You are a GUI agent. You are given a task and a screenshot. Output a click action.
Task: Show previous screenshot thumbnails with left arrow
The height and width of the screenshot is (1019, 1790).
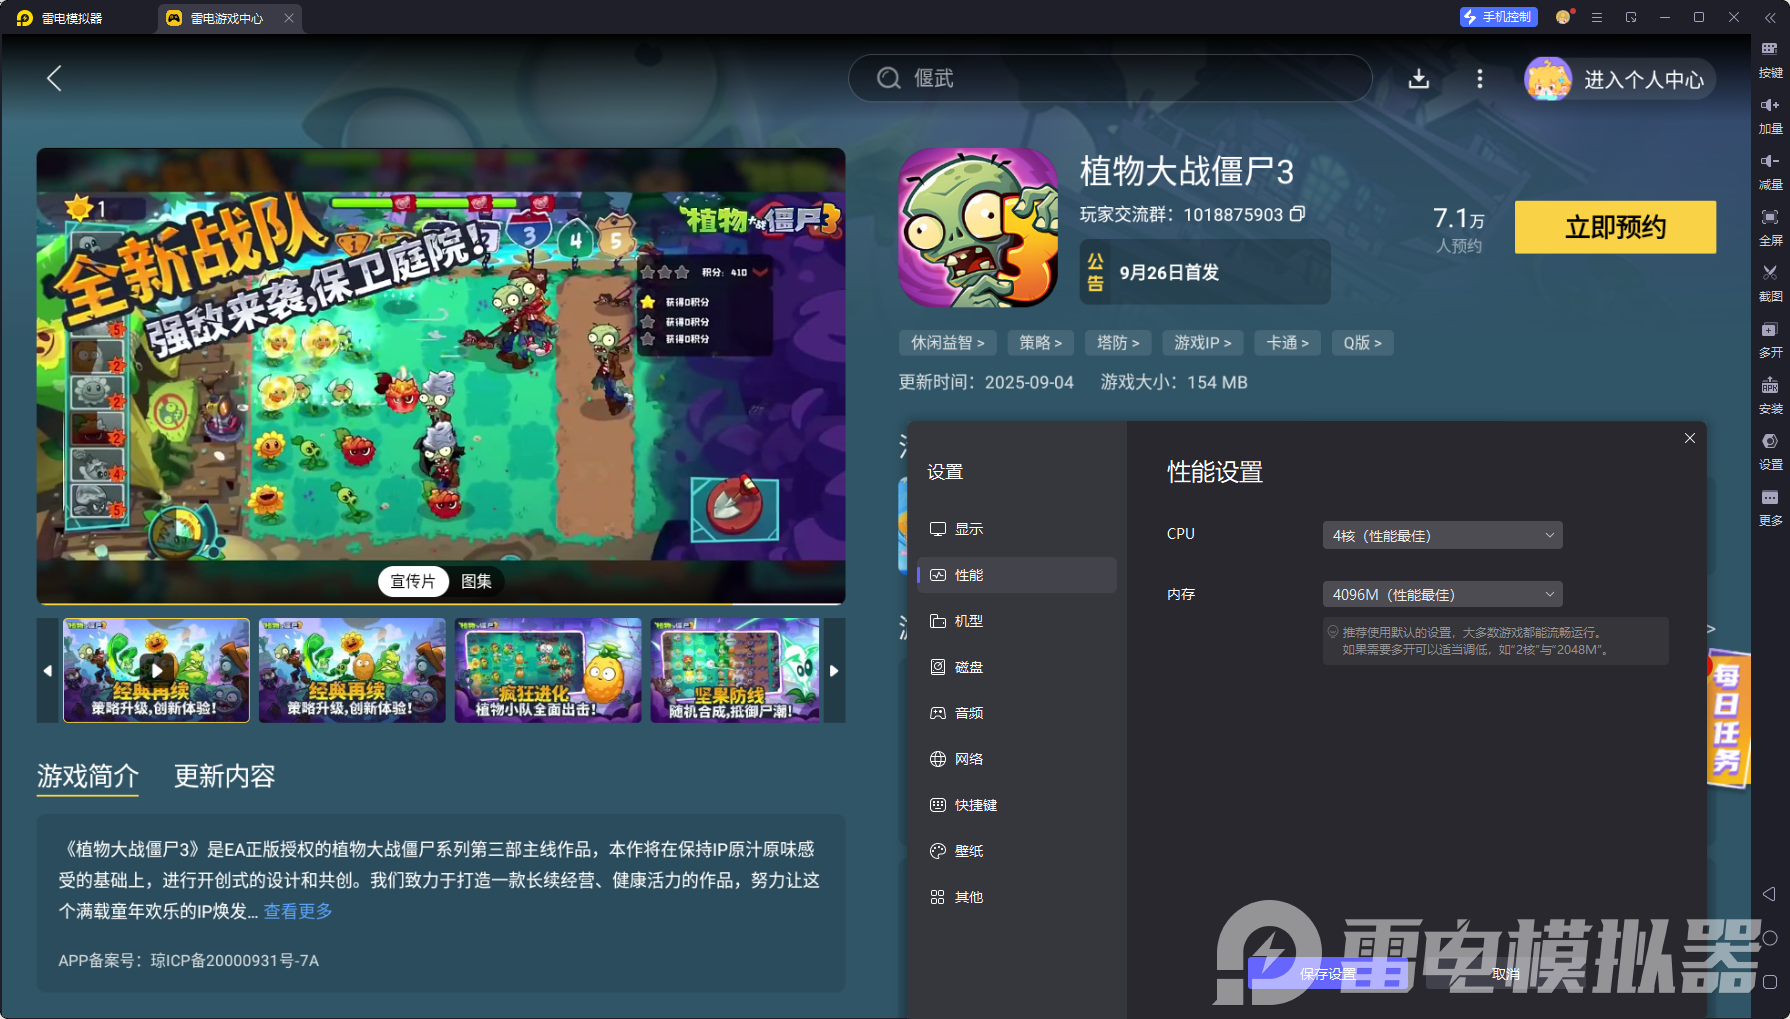point(48,670)
